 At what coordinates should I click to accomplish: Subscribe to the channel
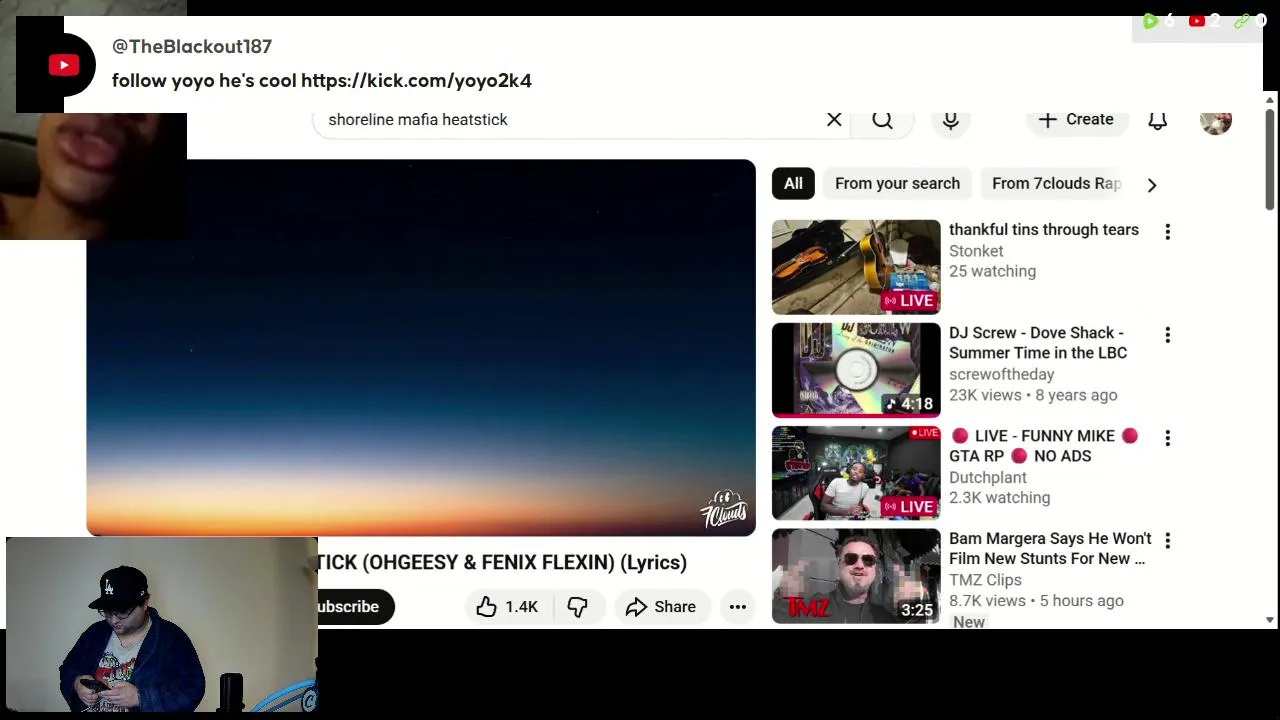[x=354, y=607]
